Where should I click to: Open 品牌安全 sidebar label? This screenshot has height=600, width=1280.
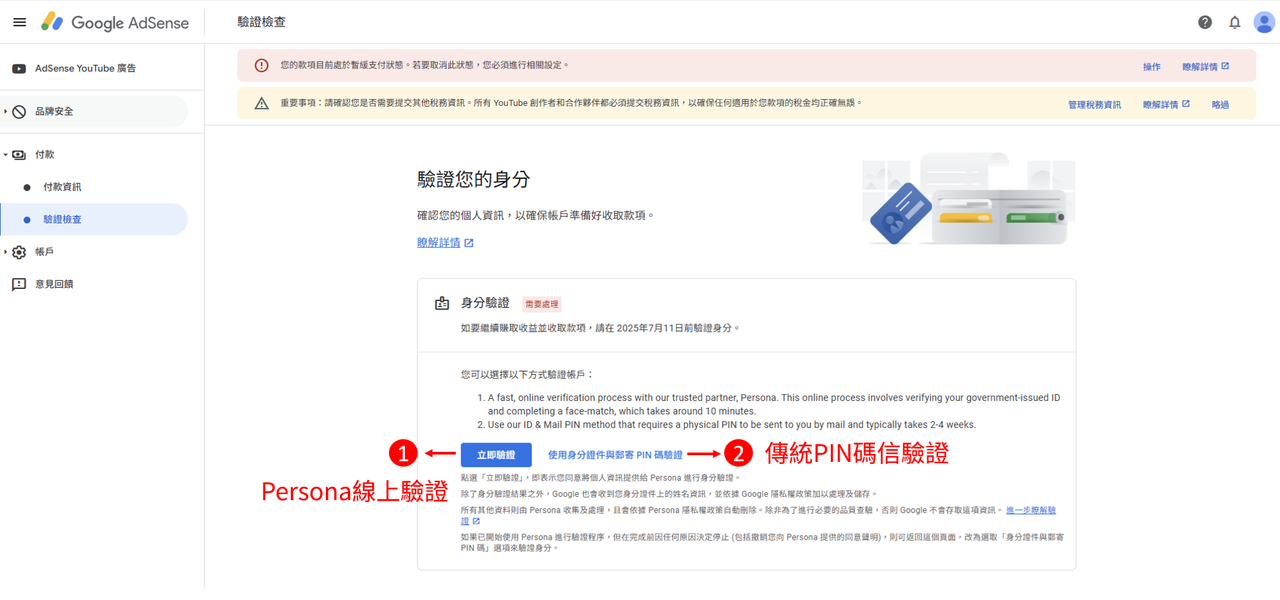click(54, 112)
